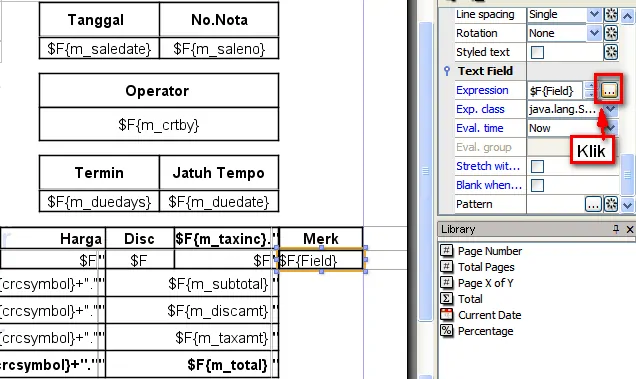This screenshot has height=379, width=636.
Task: Select the Operator header cell
Action: pos(159,90)
